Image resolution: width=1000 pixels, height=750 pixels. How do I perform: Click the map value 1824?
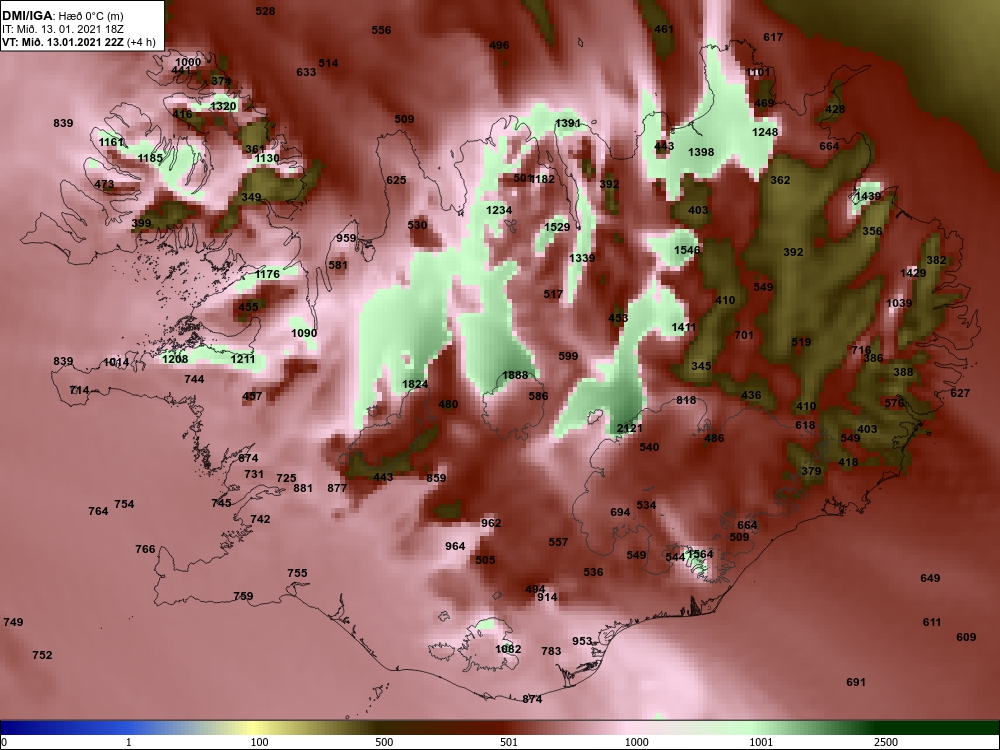pyautogui.click(x=415, y=384)
